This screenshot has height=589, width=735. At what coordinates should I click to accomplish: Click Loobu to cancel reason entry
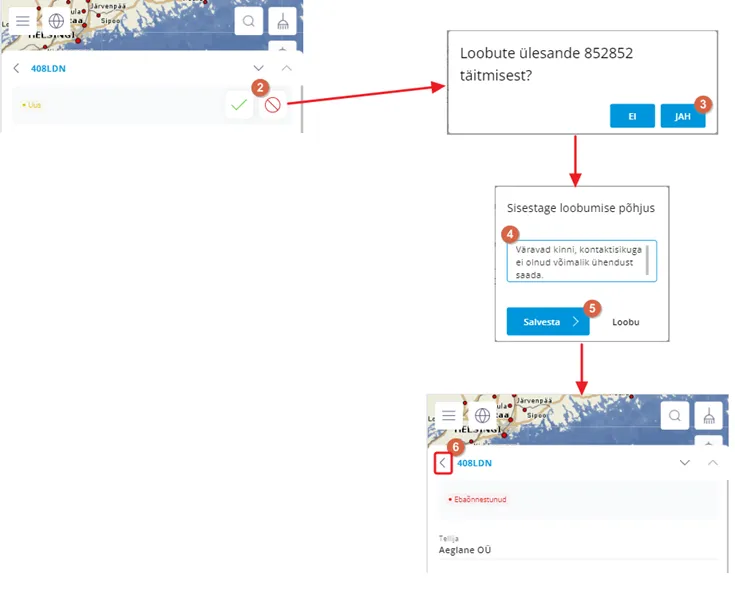tap(625, 322)
